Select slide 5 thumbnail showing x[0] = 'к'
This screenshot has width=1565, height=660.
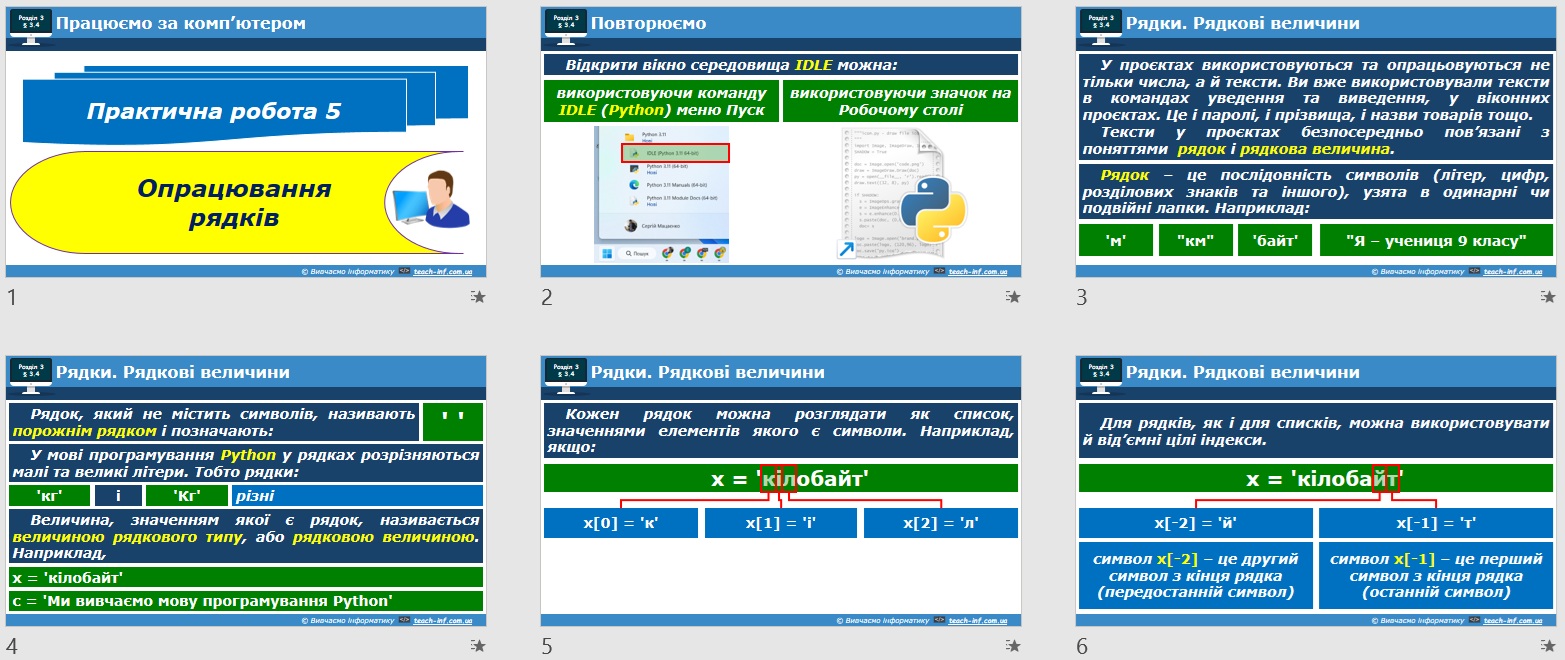click(x=781, y=491)
